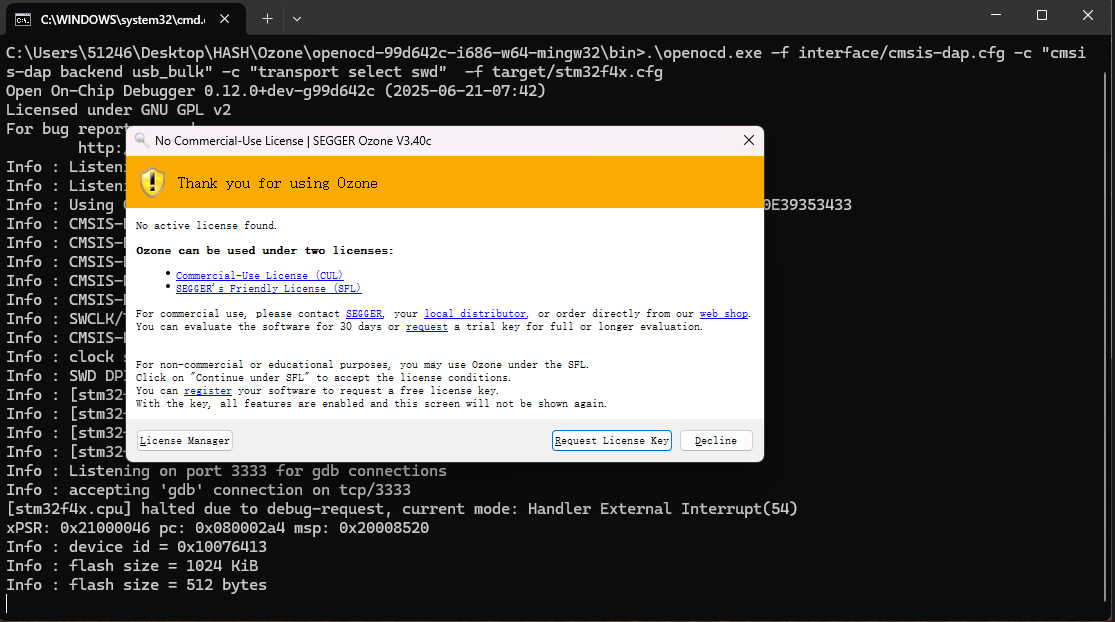Minimize the terminal window
The height and width of the screenshot is (622, 1115).
tap(995, 16)
